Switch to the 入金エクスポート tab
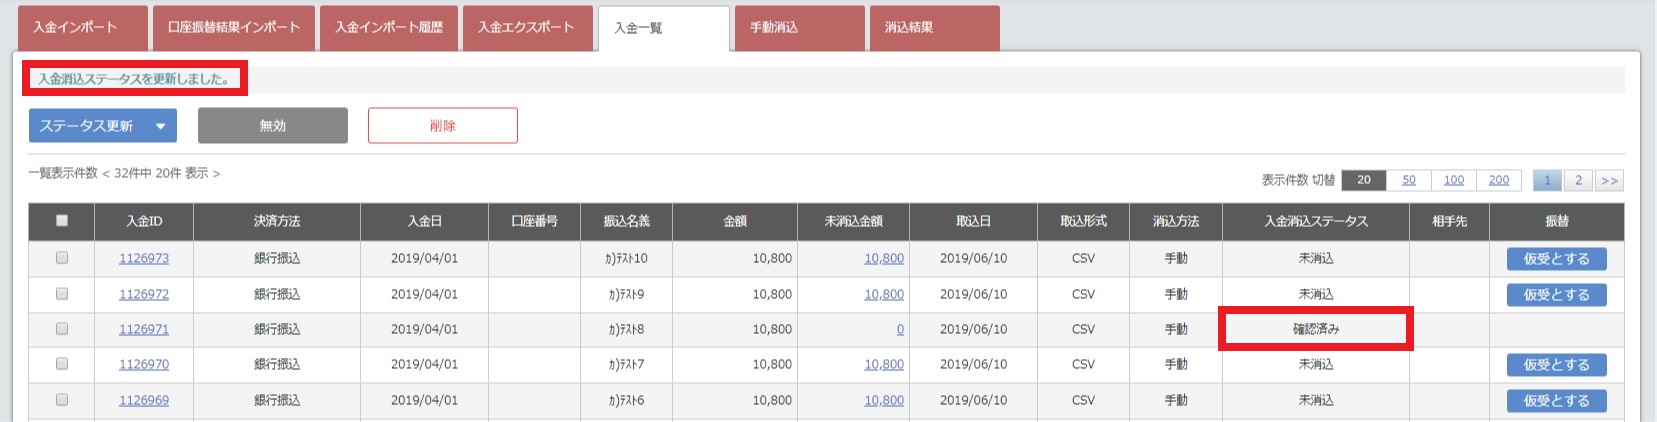 click(526, 28)
